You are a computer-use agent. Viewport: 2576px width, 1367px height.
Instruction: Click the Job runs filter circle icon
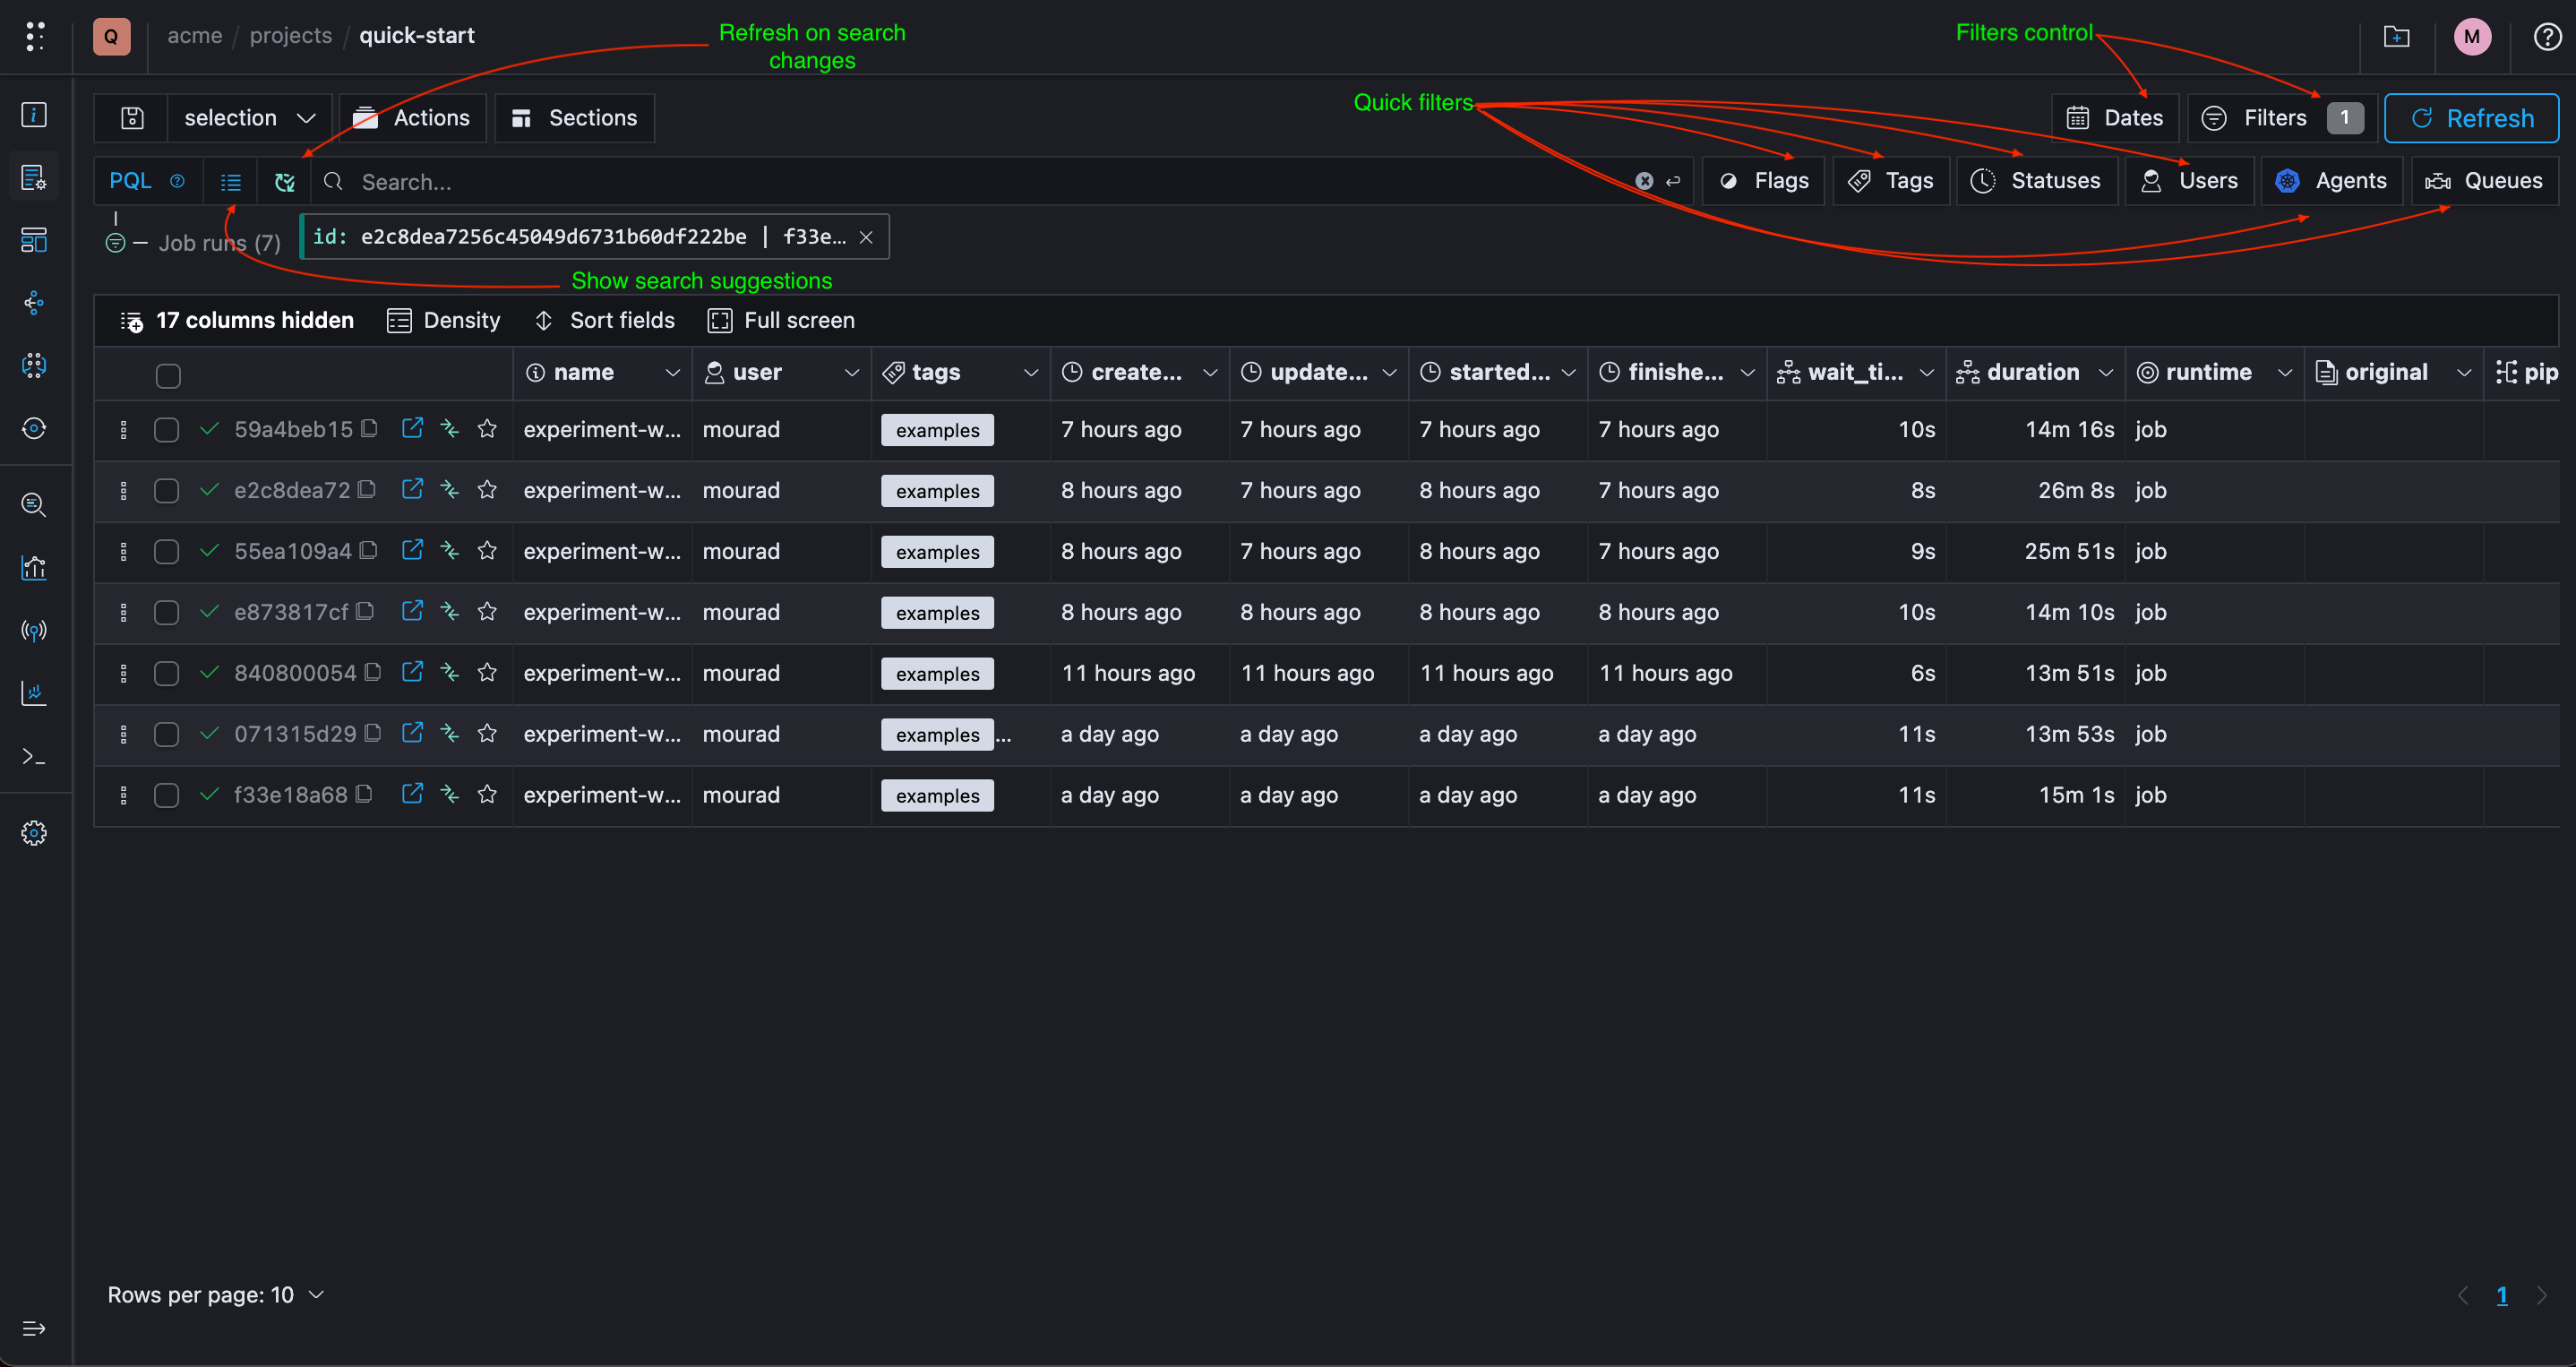(x=115, y=242)
